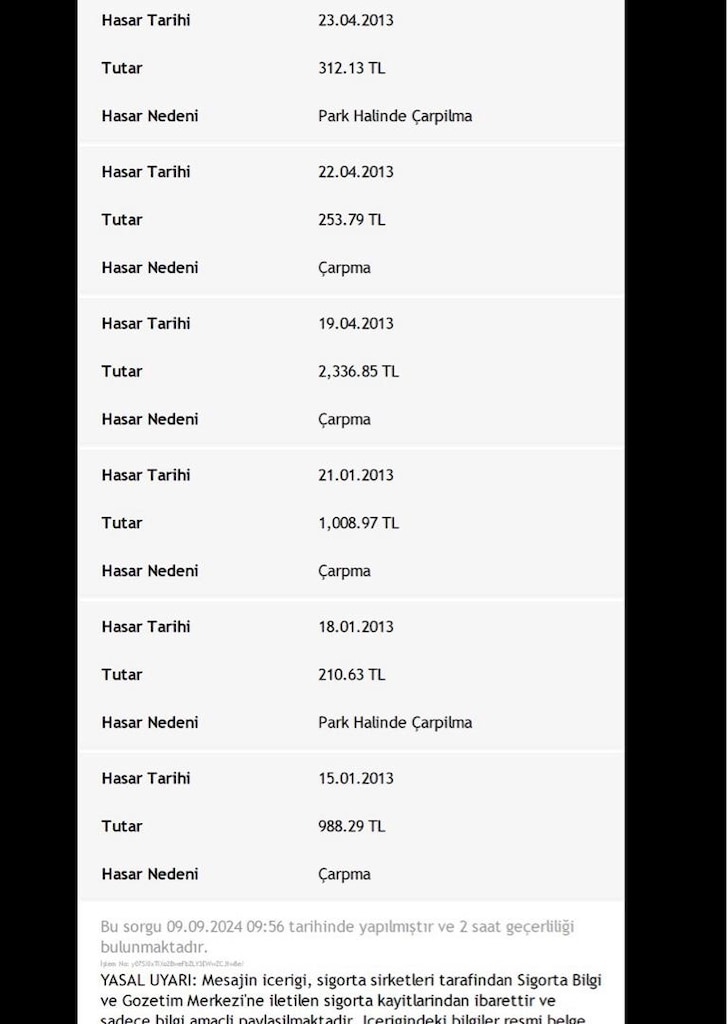The height and width of the screenshot is (1024, 727).
Task: Click the amount 210.63 TL
Action: click(351, 675)
